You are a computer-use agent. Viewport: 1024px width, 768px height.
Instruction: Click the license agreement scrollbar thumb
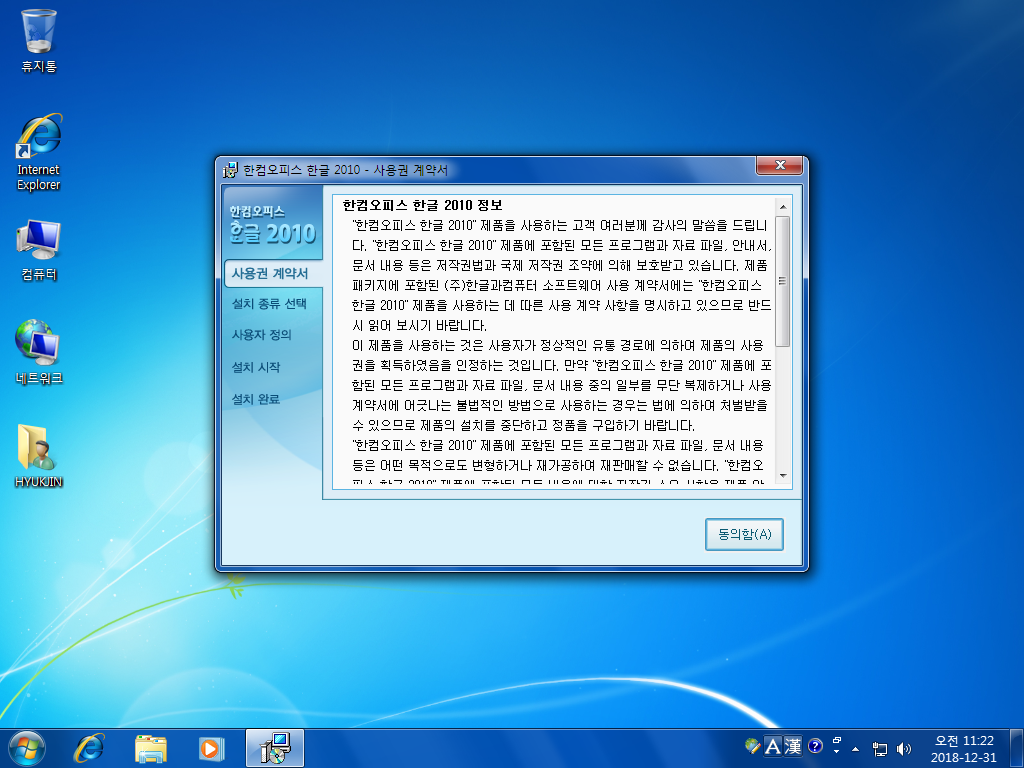click(x=782, y=281)
